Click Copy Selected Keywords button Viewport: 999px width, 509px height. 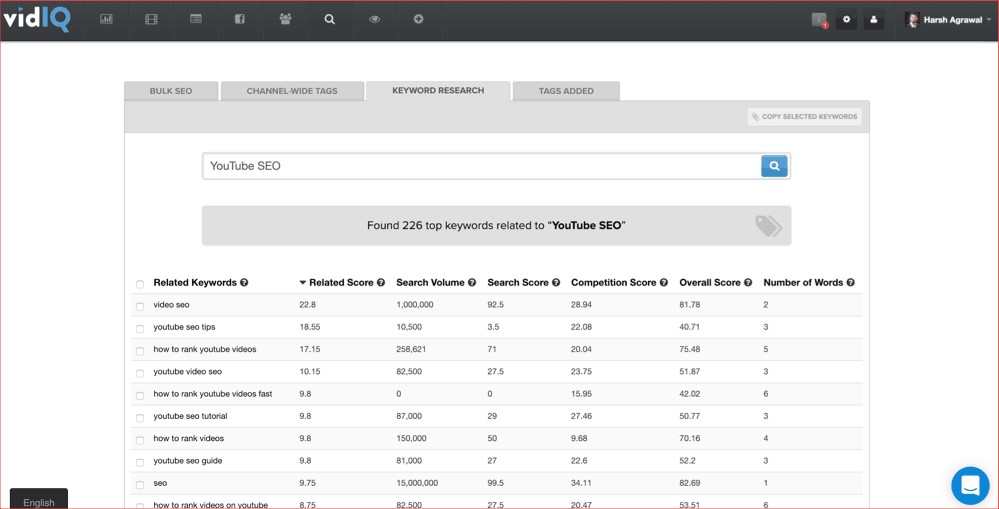coord(805,117)
